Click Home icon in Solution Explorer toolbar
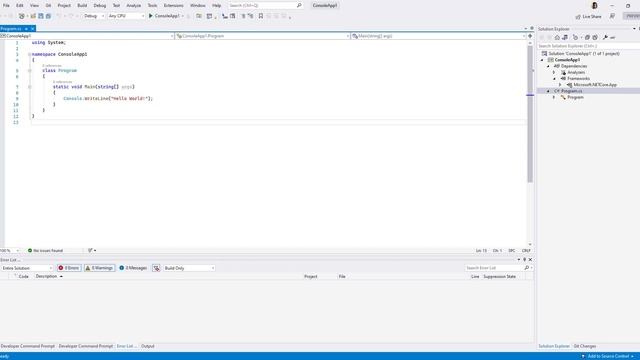 pos(557,38)
